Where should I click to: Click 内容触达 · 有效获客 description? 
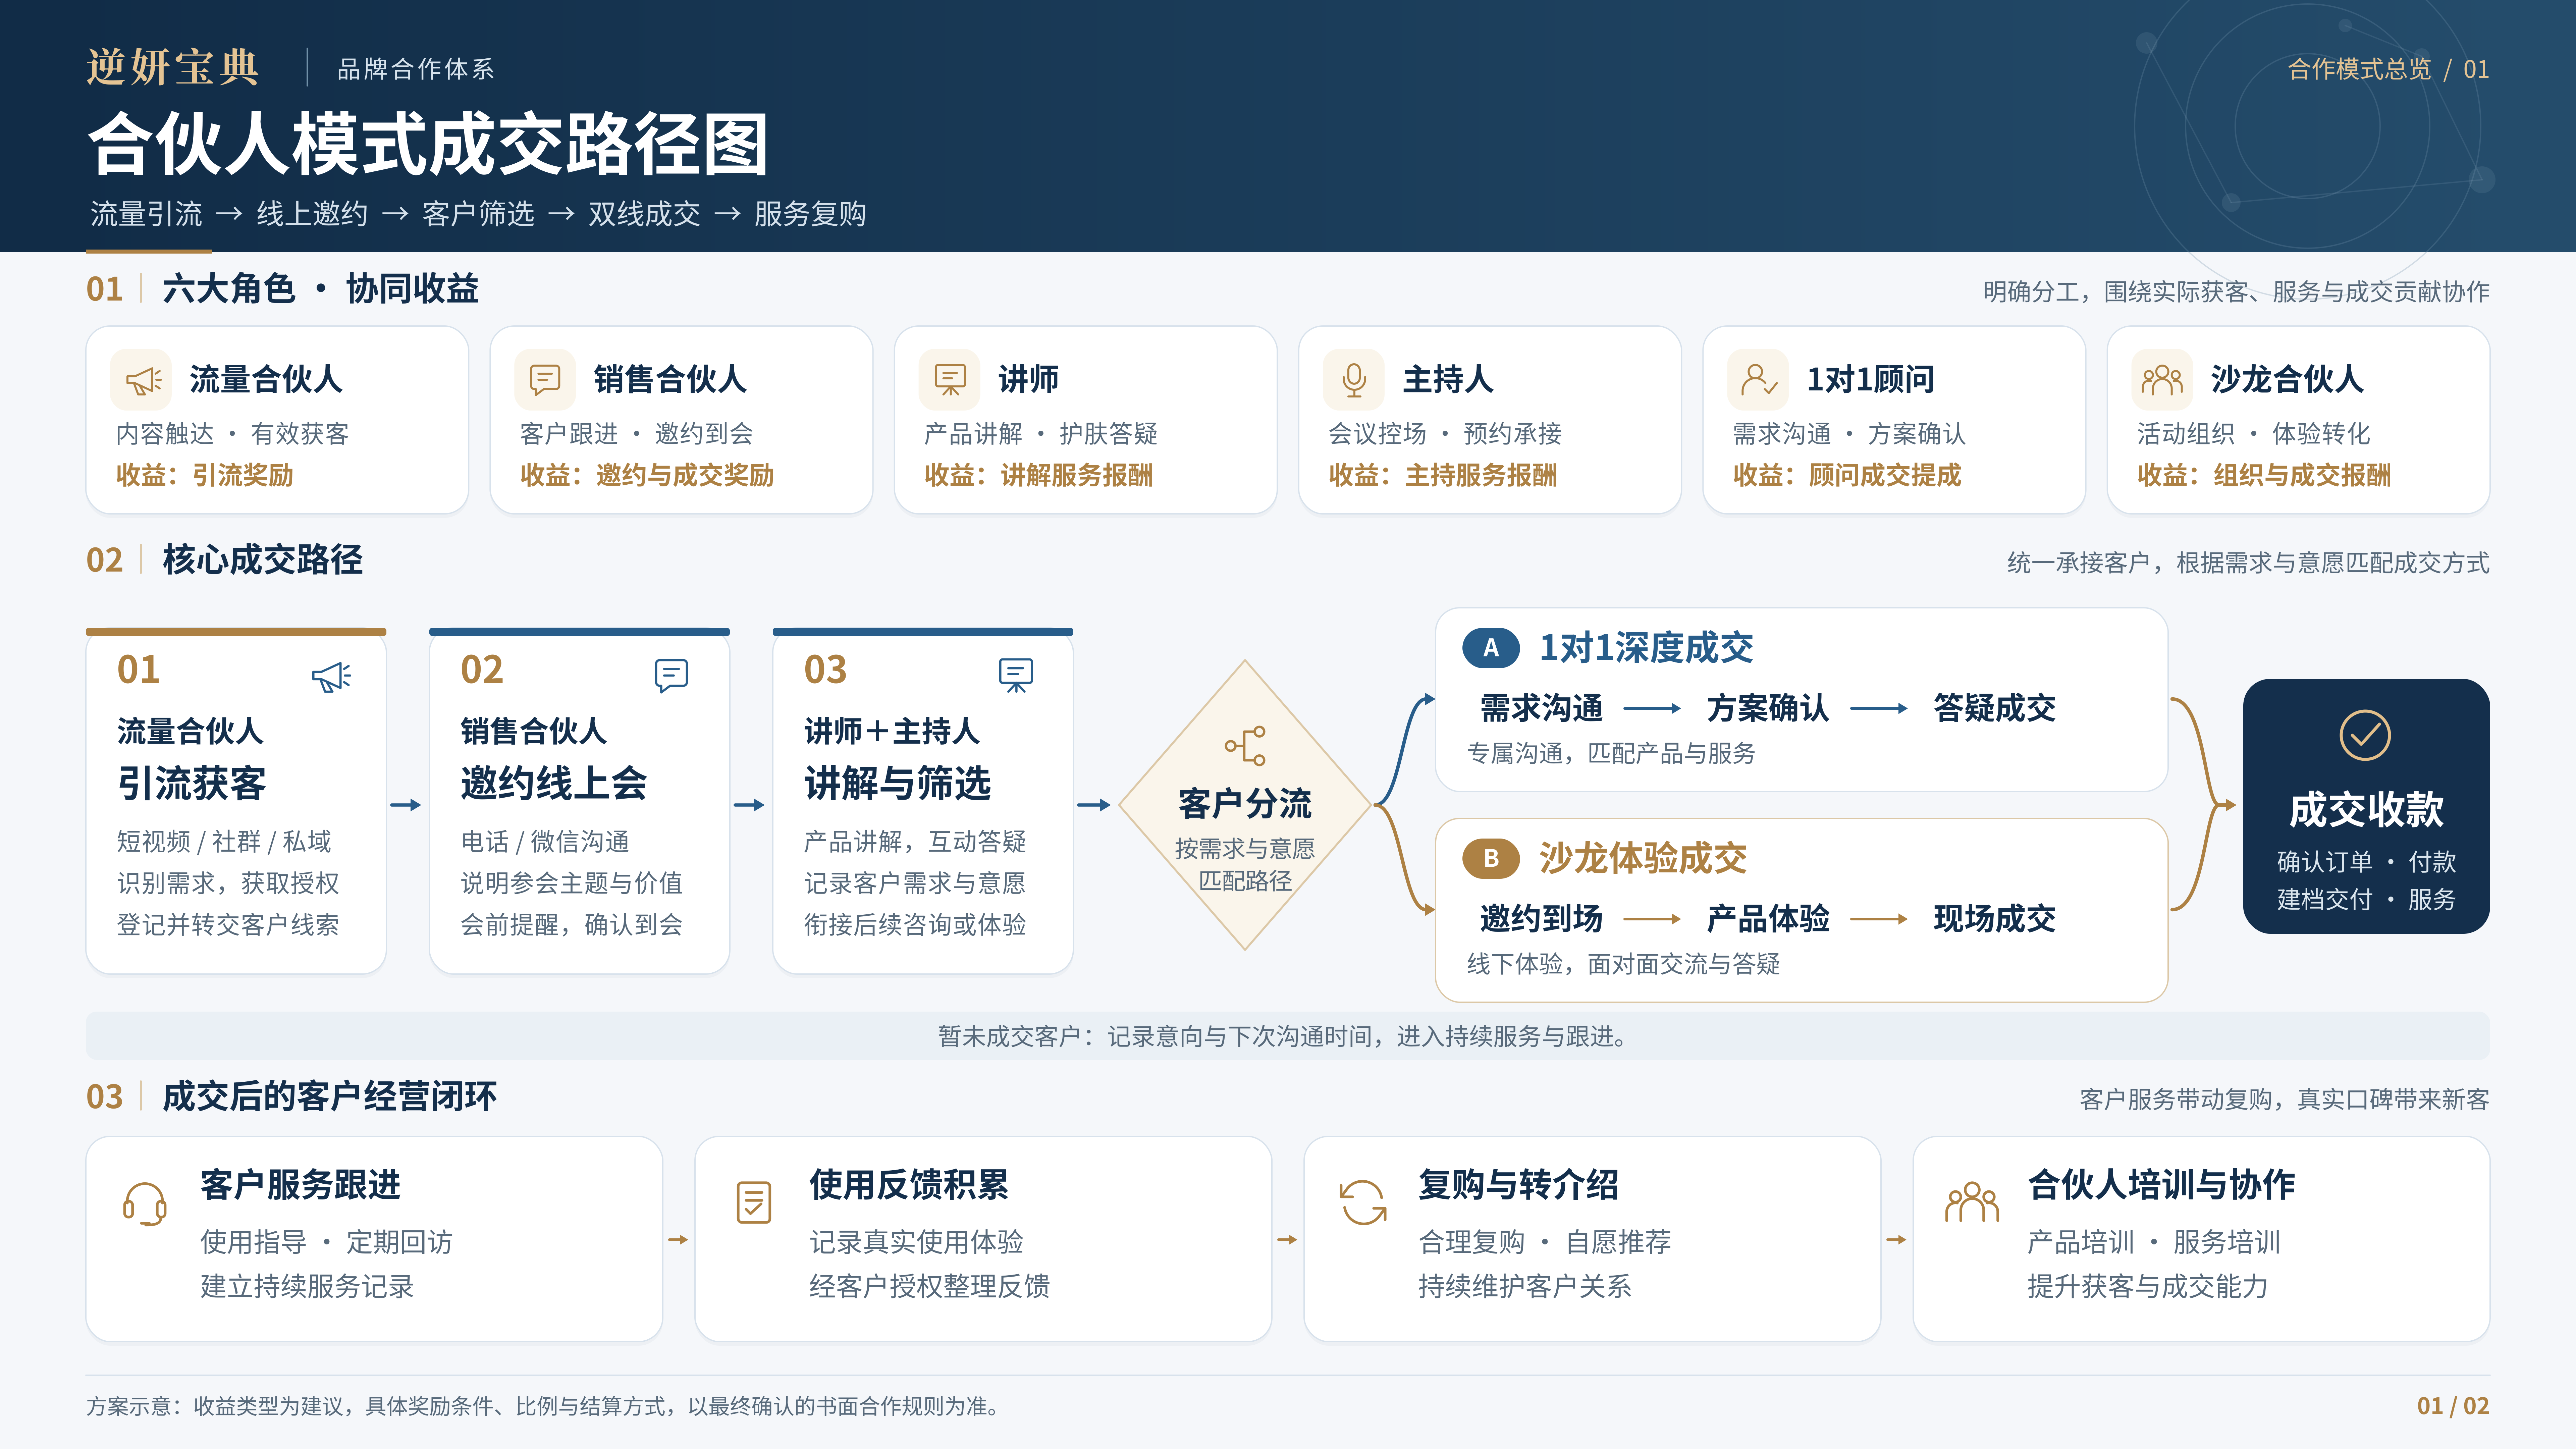point(232,434)
